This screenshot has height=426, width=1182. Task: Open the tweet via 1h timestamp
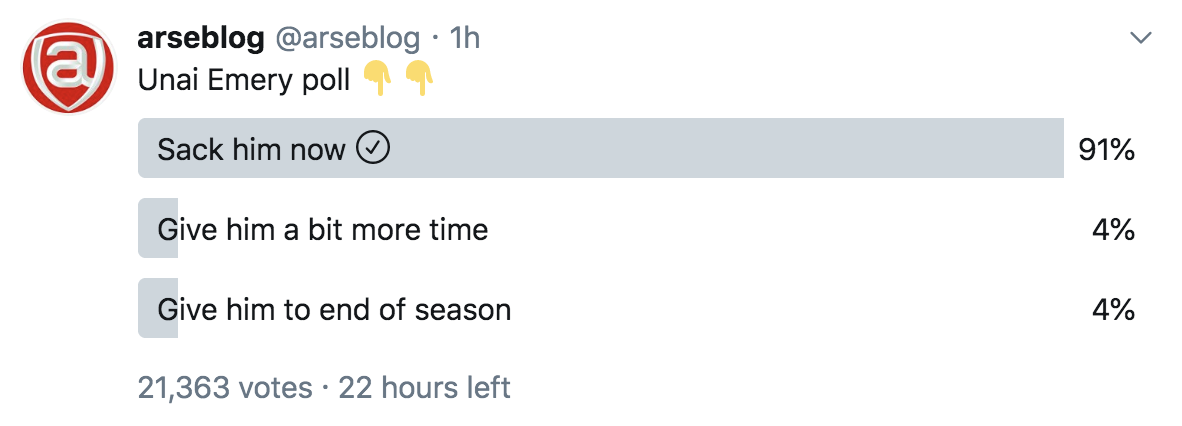click(x=464, y=38)
